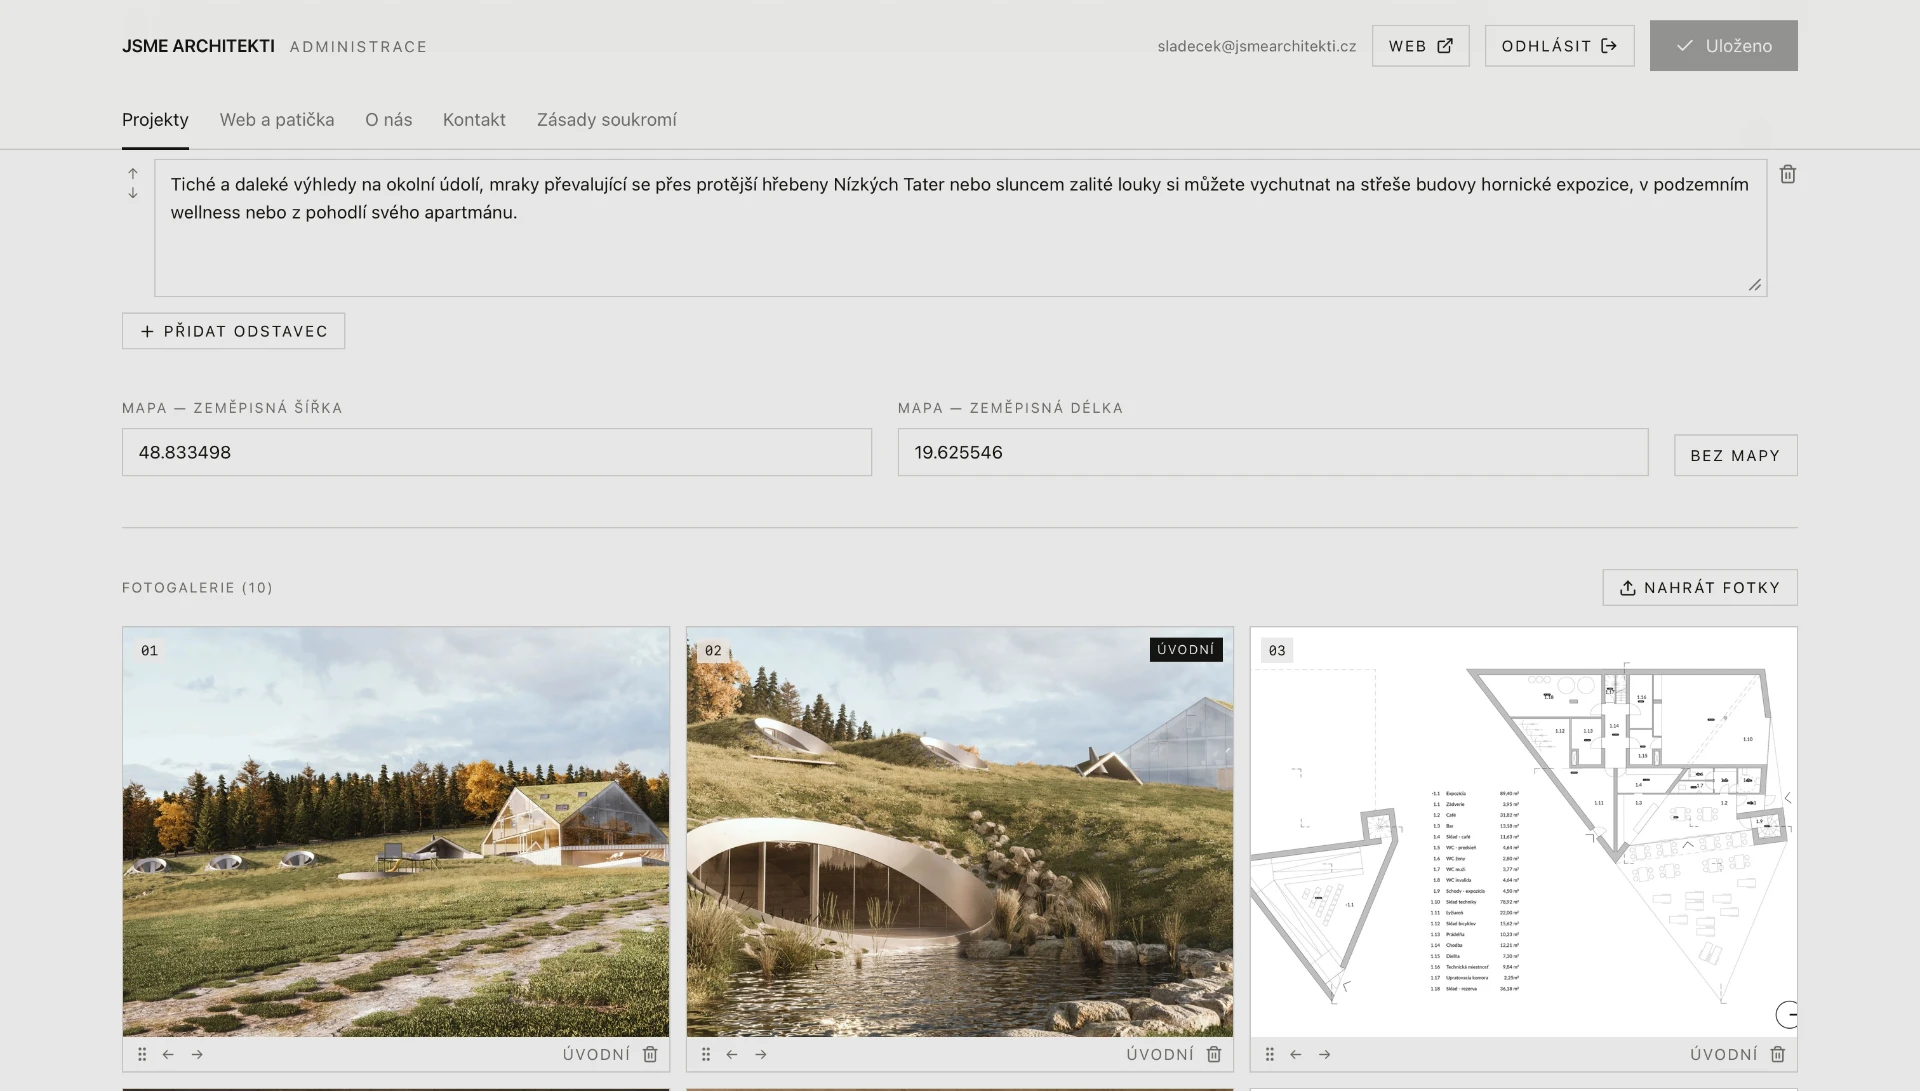1920x1091 pixels.
Task: Set photo 03 as Úvodní
Action: [x=1724, y=1054]
